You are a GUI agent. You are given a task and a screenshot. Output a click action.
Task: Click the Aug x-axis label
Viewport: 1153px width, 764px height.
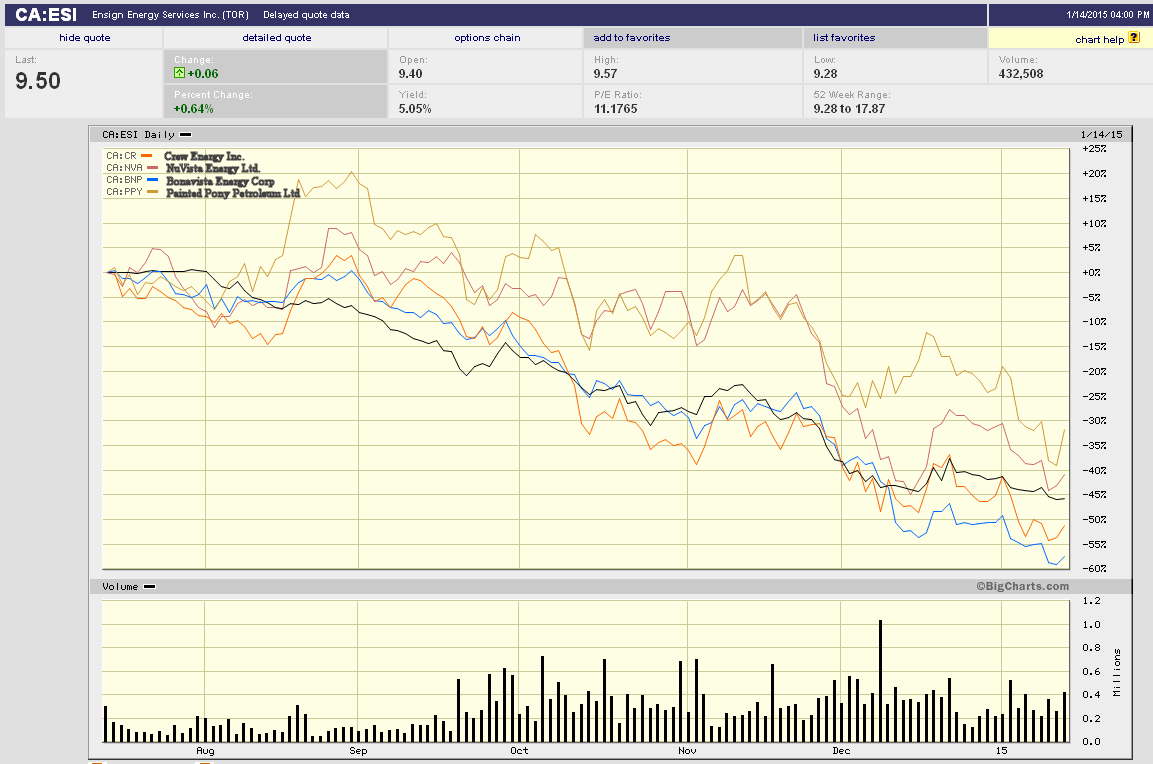[205, 751]
